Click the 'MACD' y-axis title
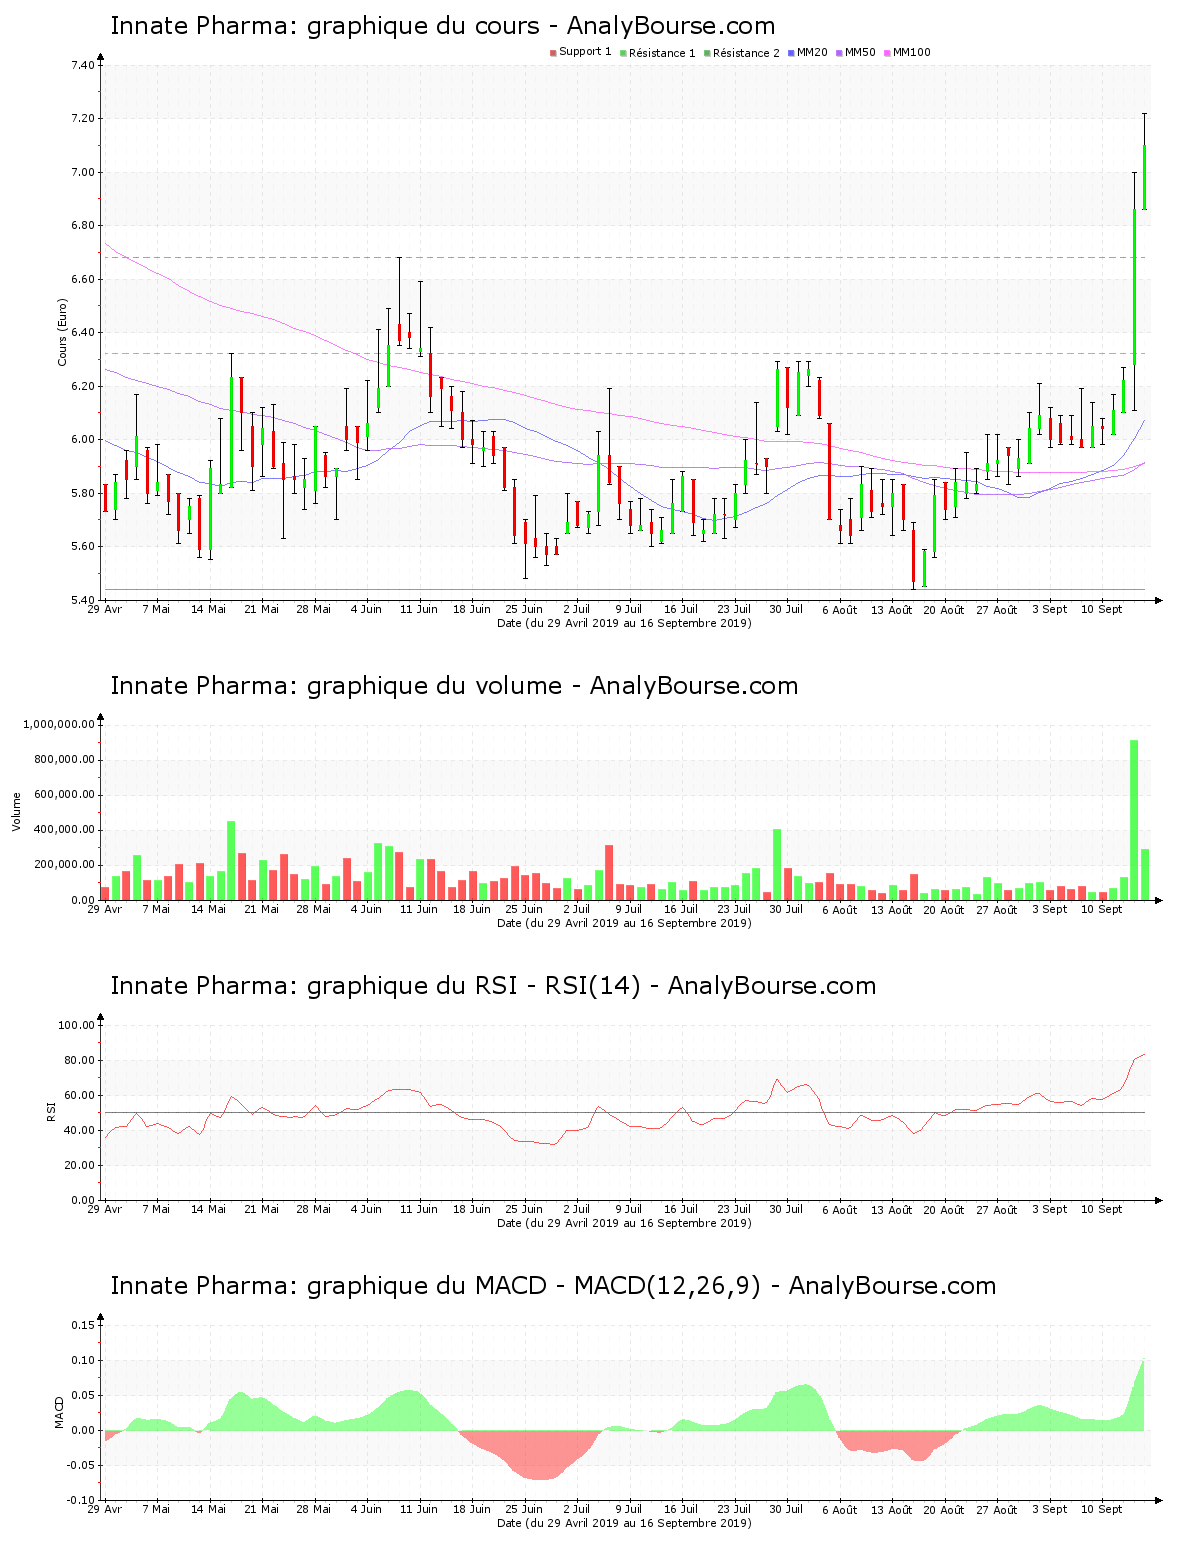This screenshot has height=1550, width=1200. [x=59, y=1412]
